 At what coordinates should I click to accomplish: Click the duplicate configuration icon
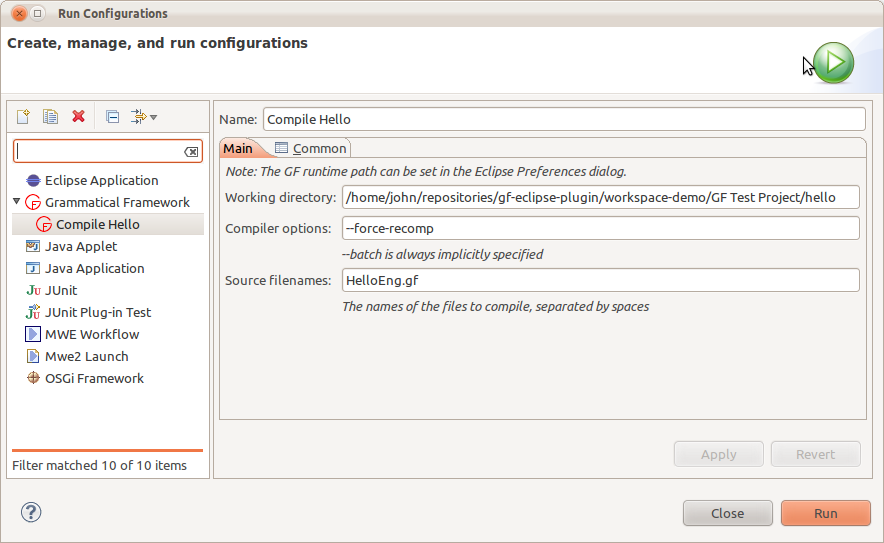pyautogui.click(x=50, y=117)
